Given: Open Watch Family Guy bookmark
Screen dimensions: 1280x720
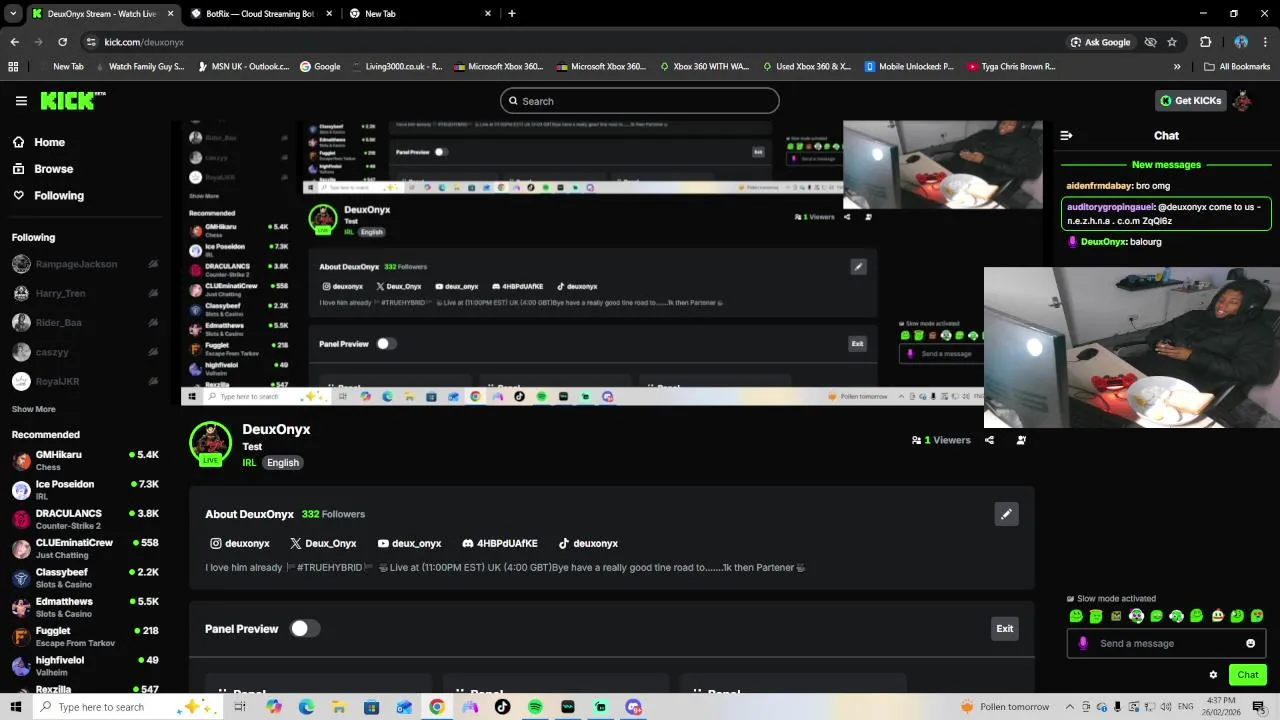Looking at the screenshot, I should (139, 67).
